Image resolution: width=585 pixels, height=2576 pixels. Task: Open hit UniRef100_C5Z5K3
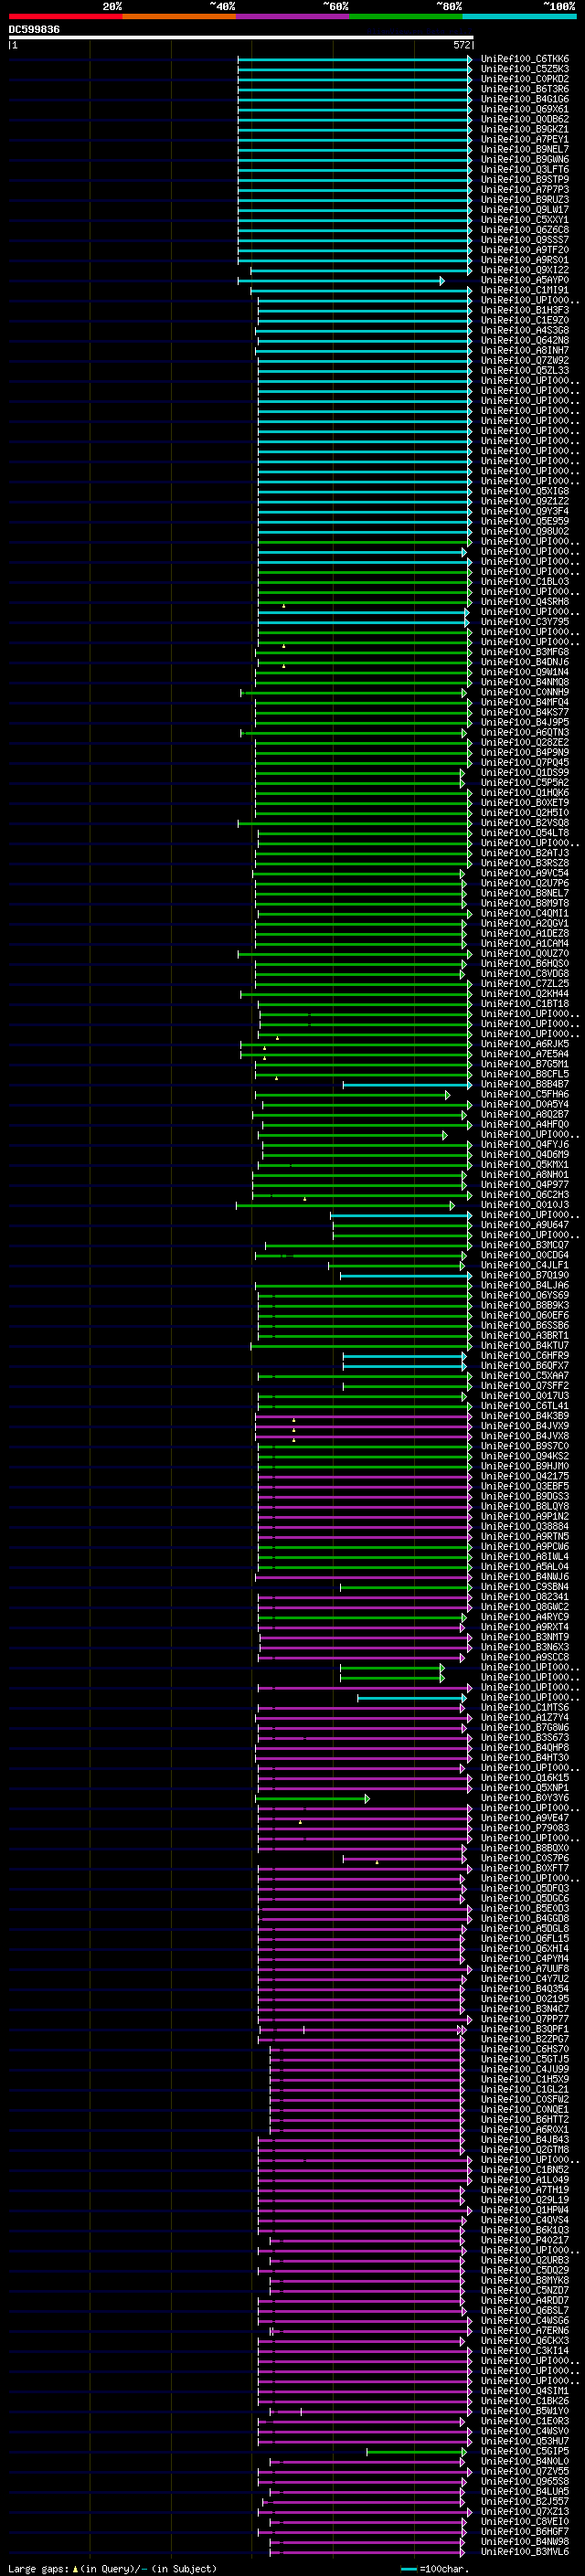525,69
